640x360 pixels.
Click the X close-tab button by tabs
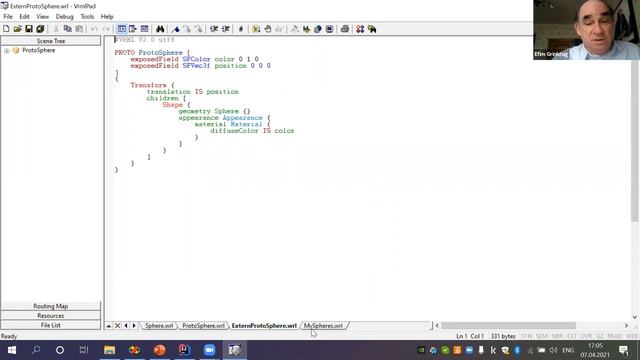(x=117, y=326)
